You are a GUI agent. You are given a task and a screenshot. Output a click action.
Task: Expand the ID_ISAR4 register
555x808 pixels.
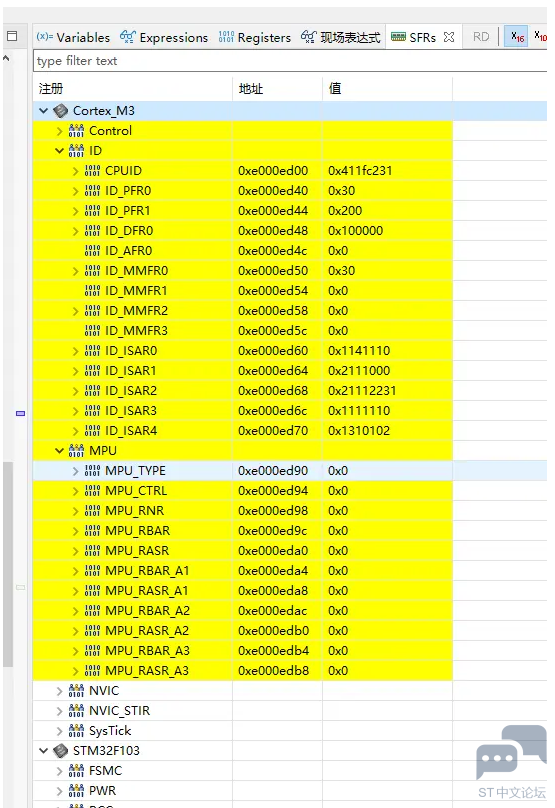(x=76, y=431)
